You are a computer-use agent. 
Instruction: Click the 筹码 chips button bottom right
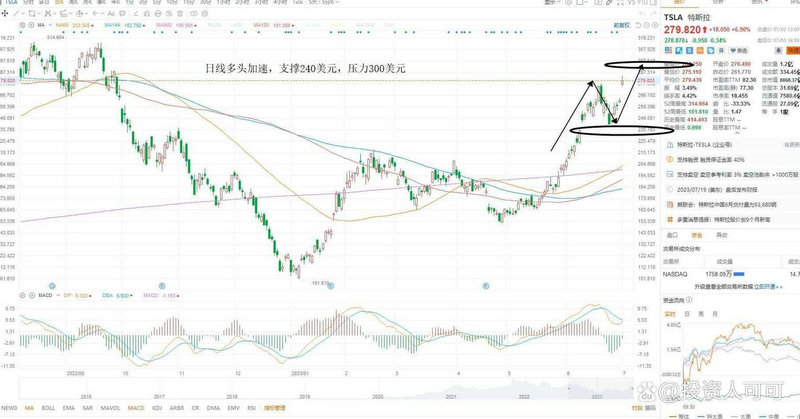tap(651, 408)
